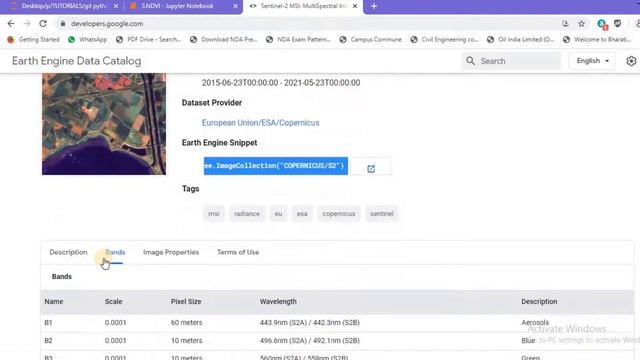Click the msi tag
The image size is (640, 360).
coord(214,213)
